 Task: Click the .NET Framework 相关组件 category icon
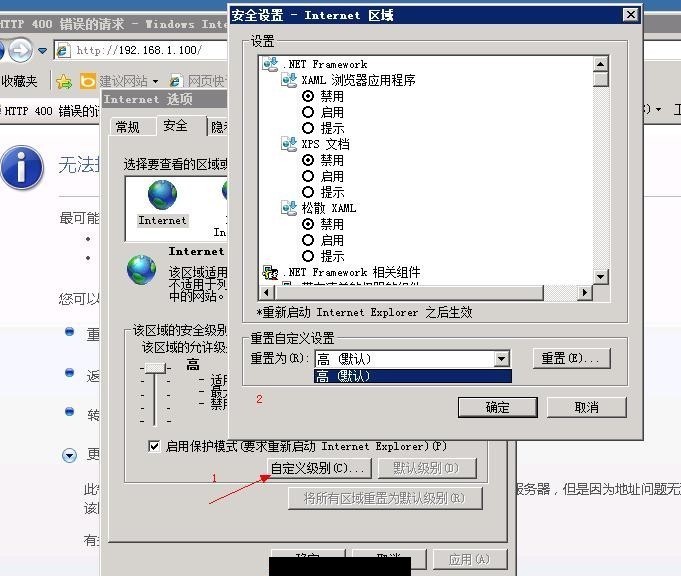tap(270, 273)
